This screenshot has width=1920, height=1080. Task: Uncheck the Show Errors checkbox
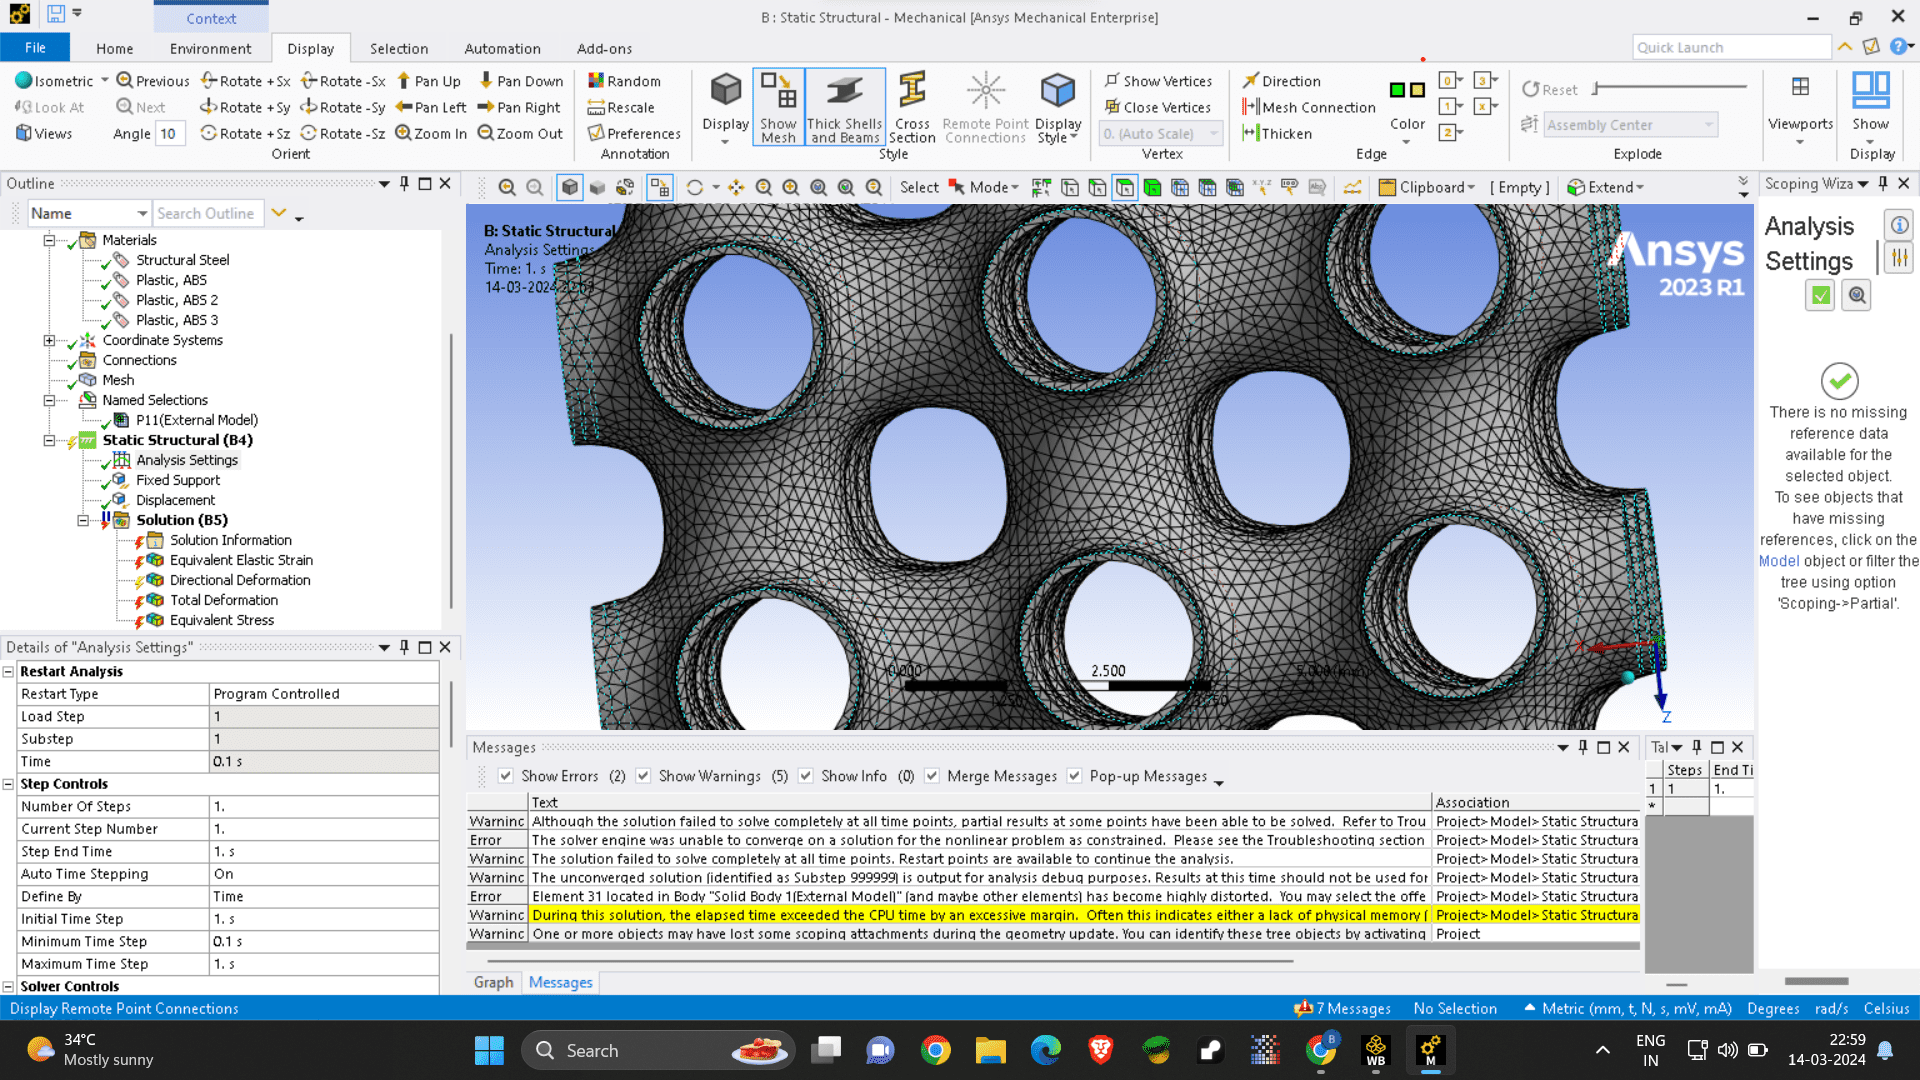(506, 776)
